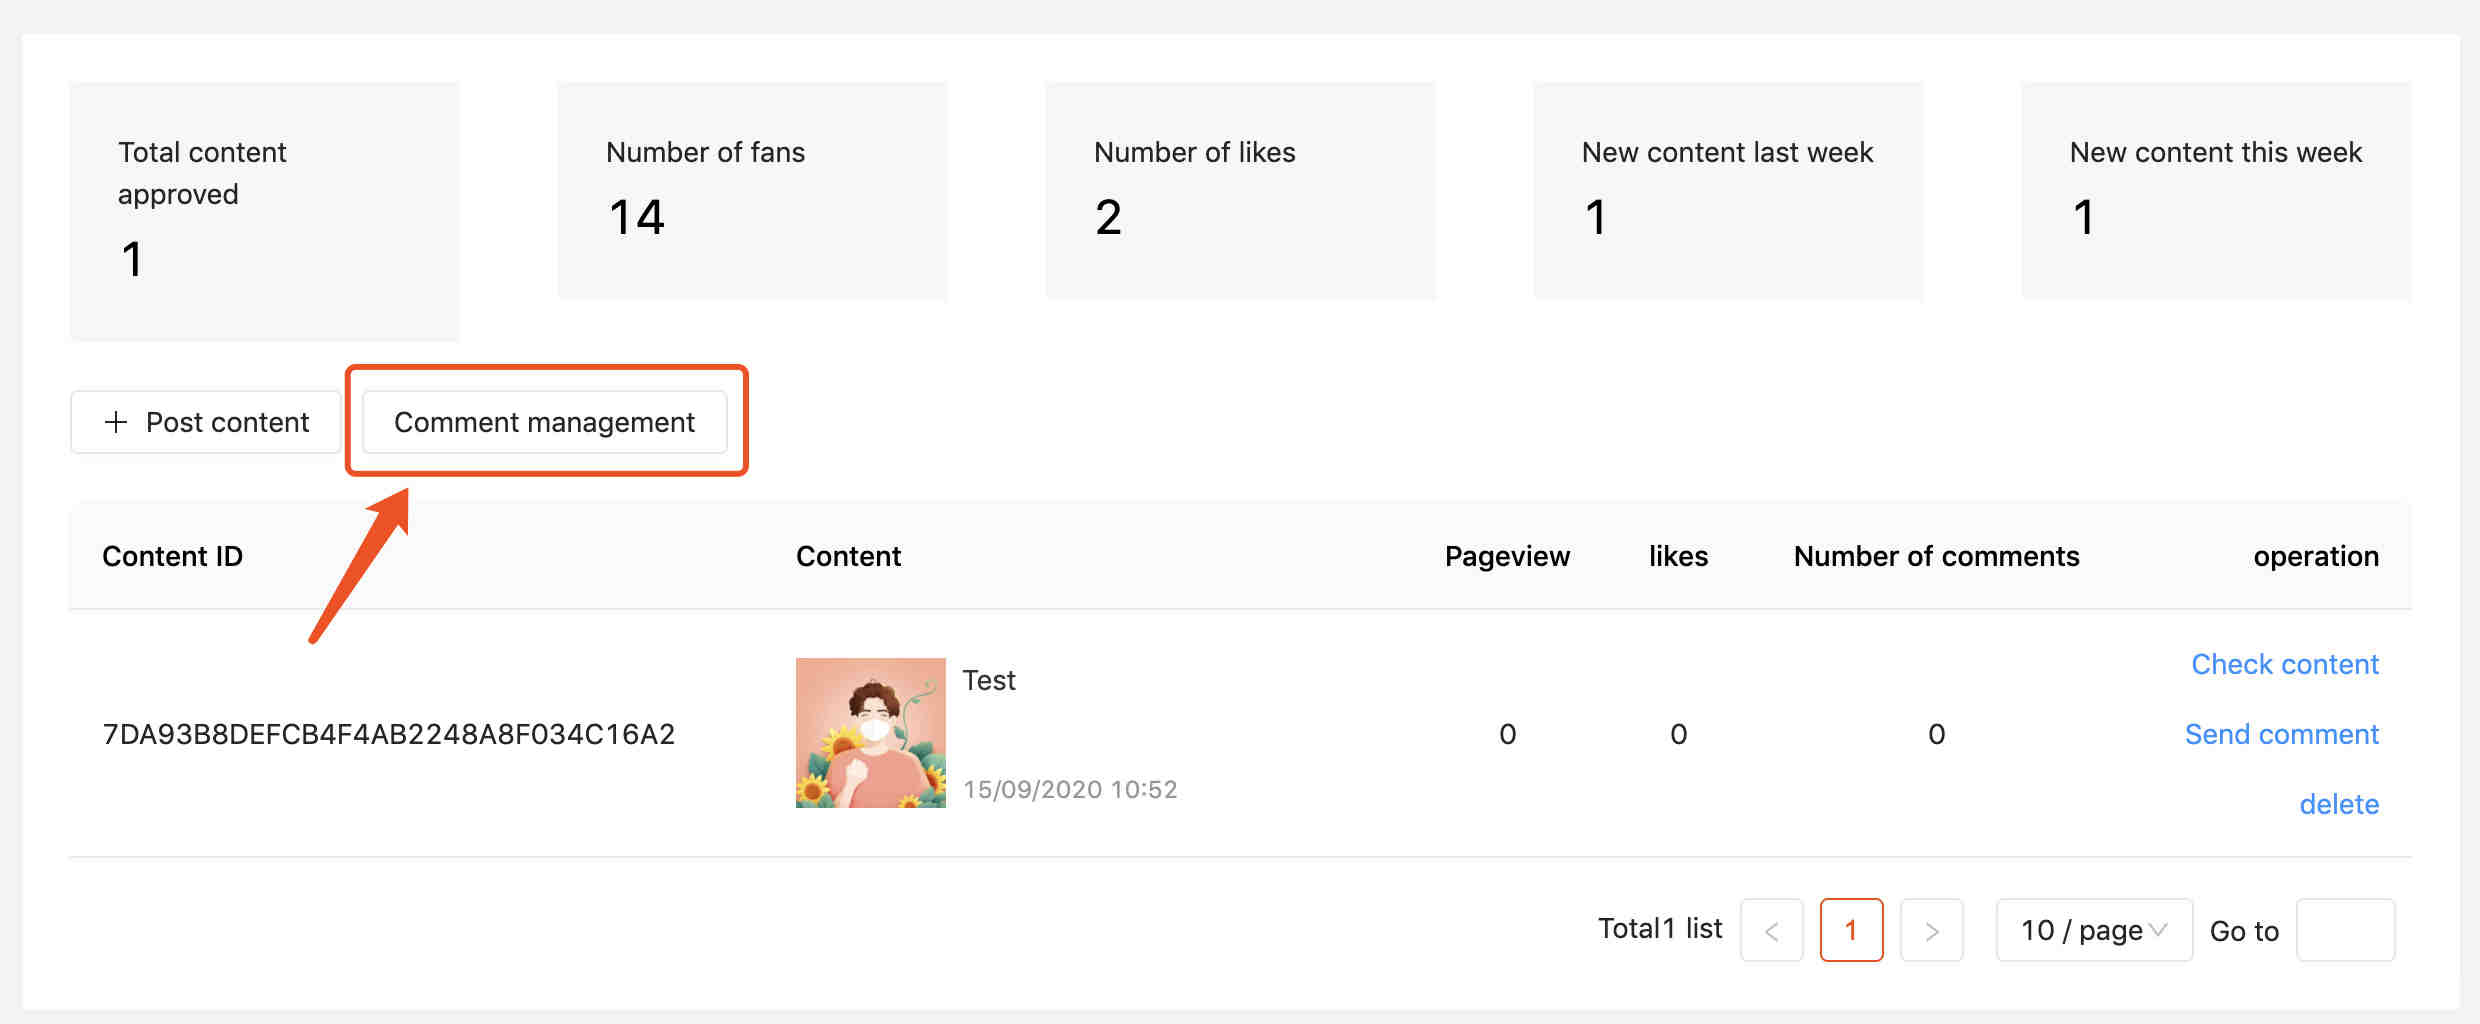Image resolution: width=2480 pixels, height=1024 pixels.
Task: Open the Check content link
Action: tap(2285, 664)
